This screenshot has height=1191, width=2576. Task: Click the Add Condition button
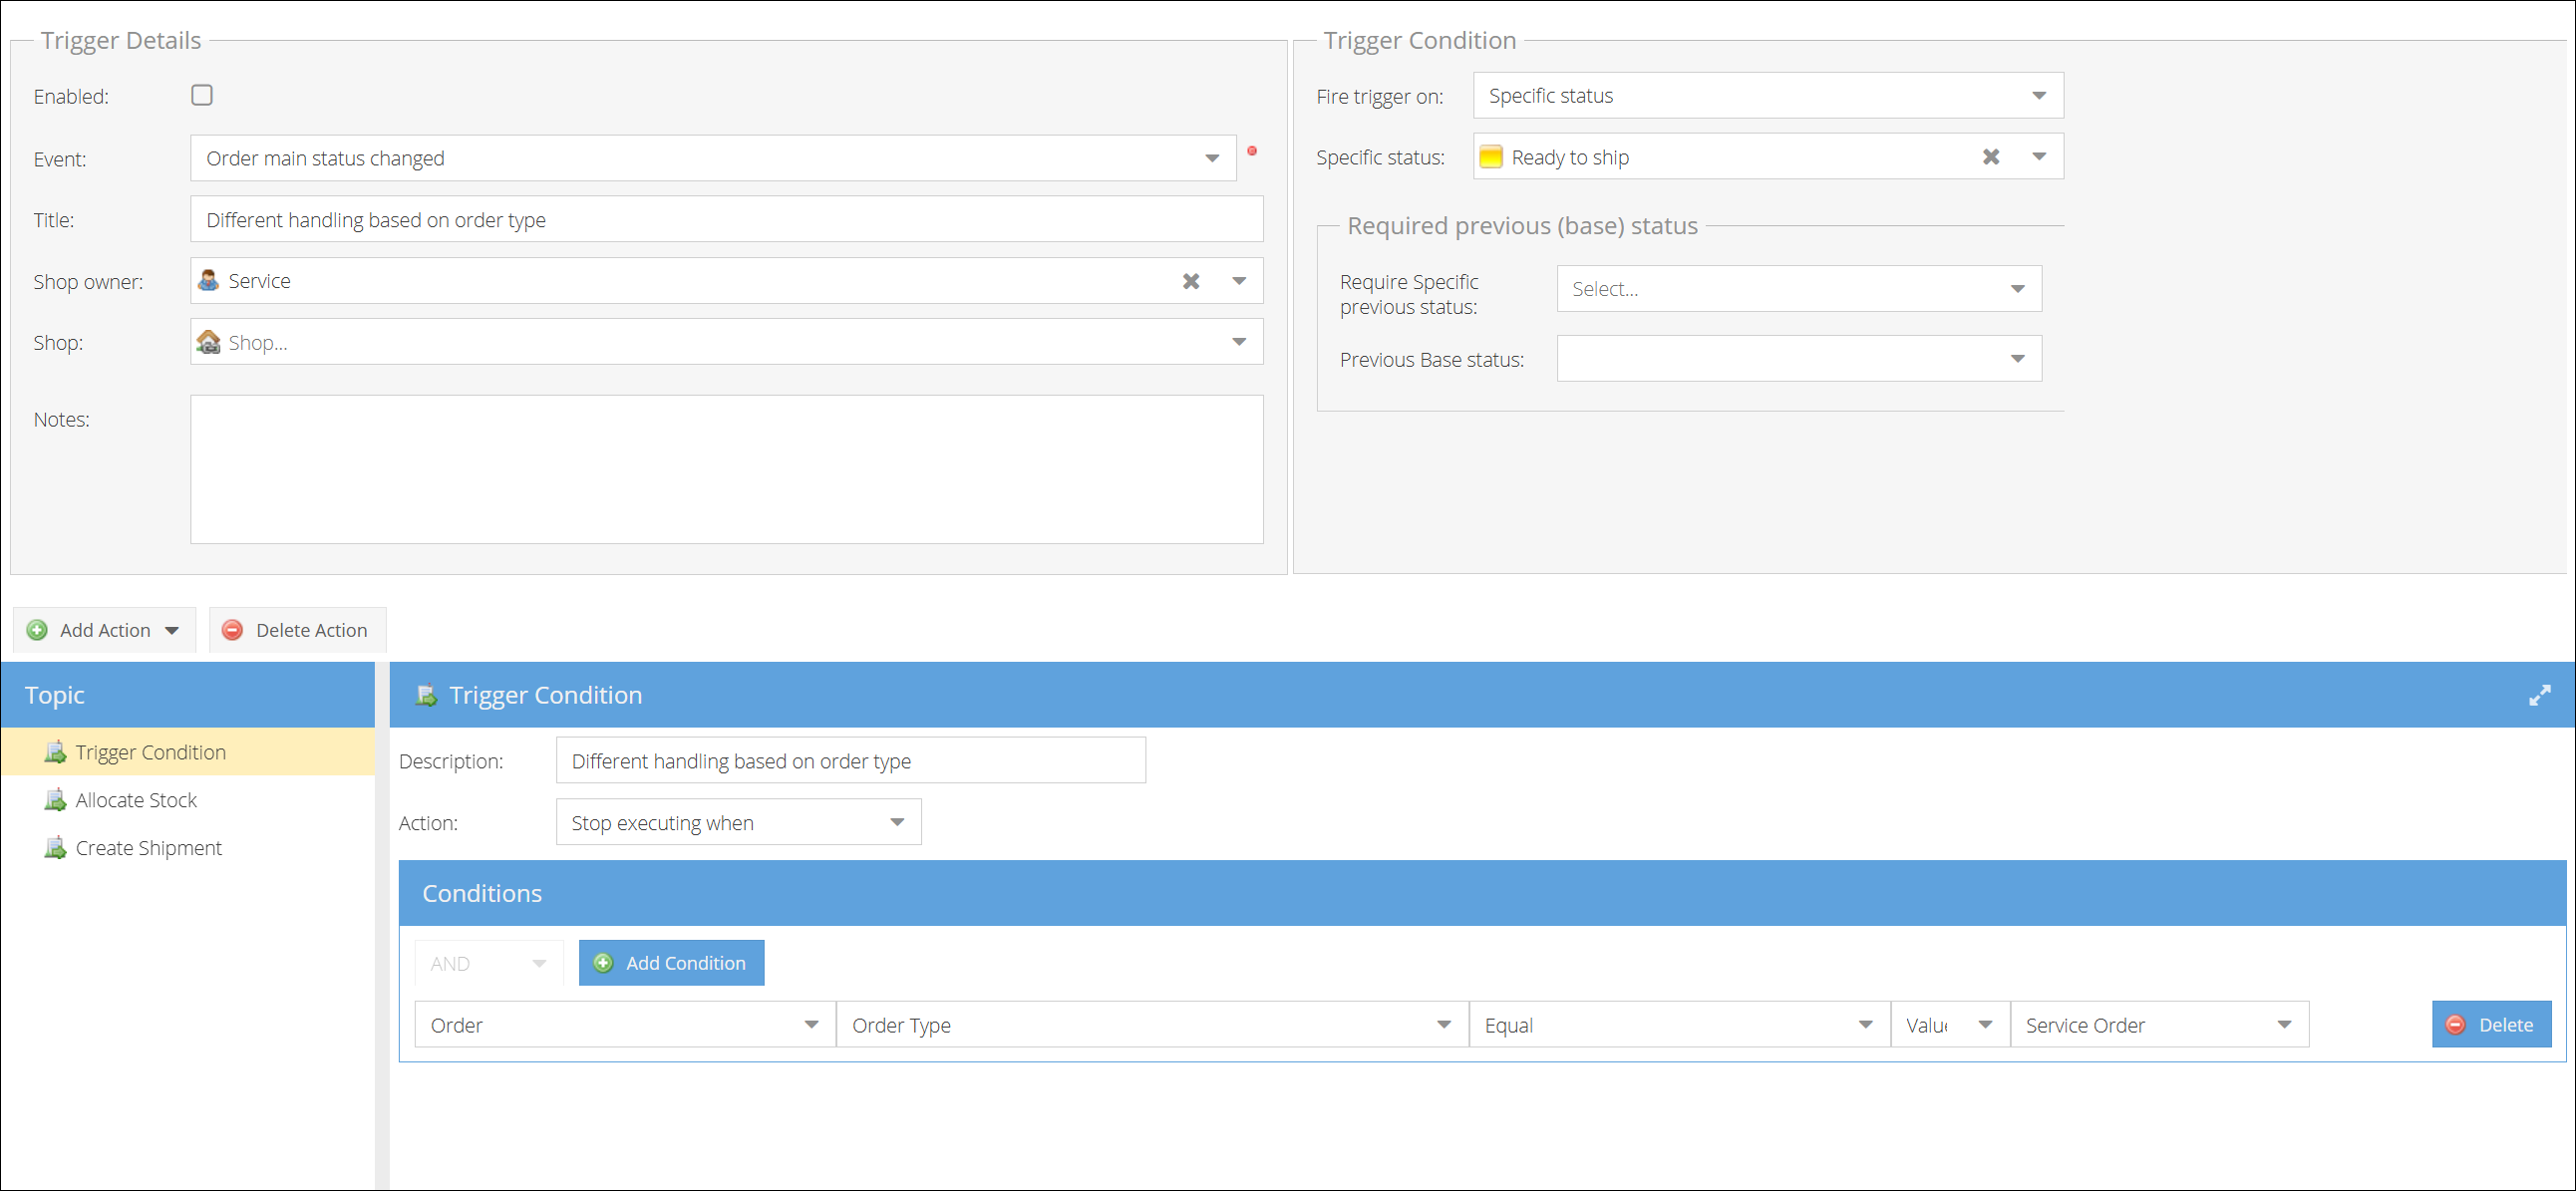point(671,962)
